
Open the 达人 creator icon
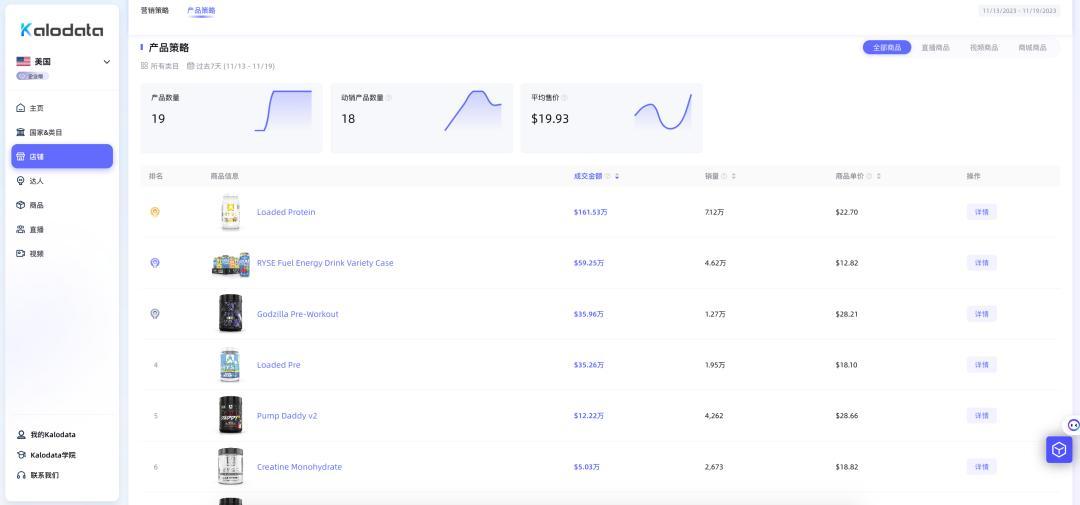click(x=21, y=181)
